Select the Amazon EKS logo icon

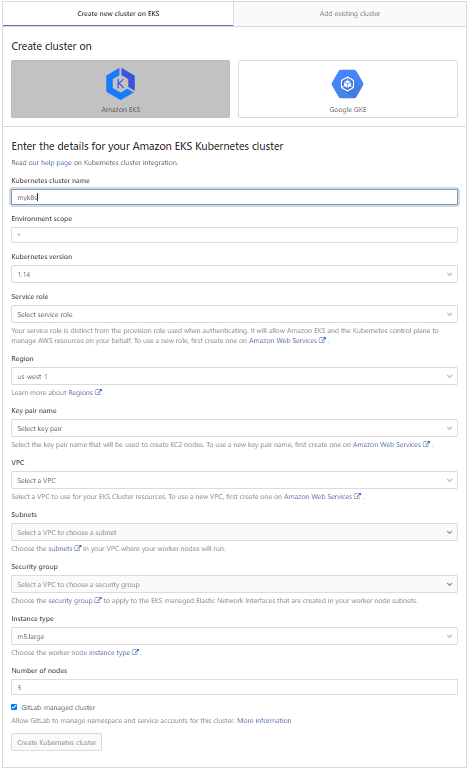click(120, 84)
